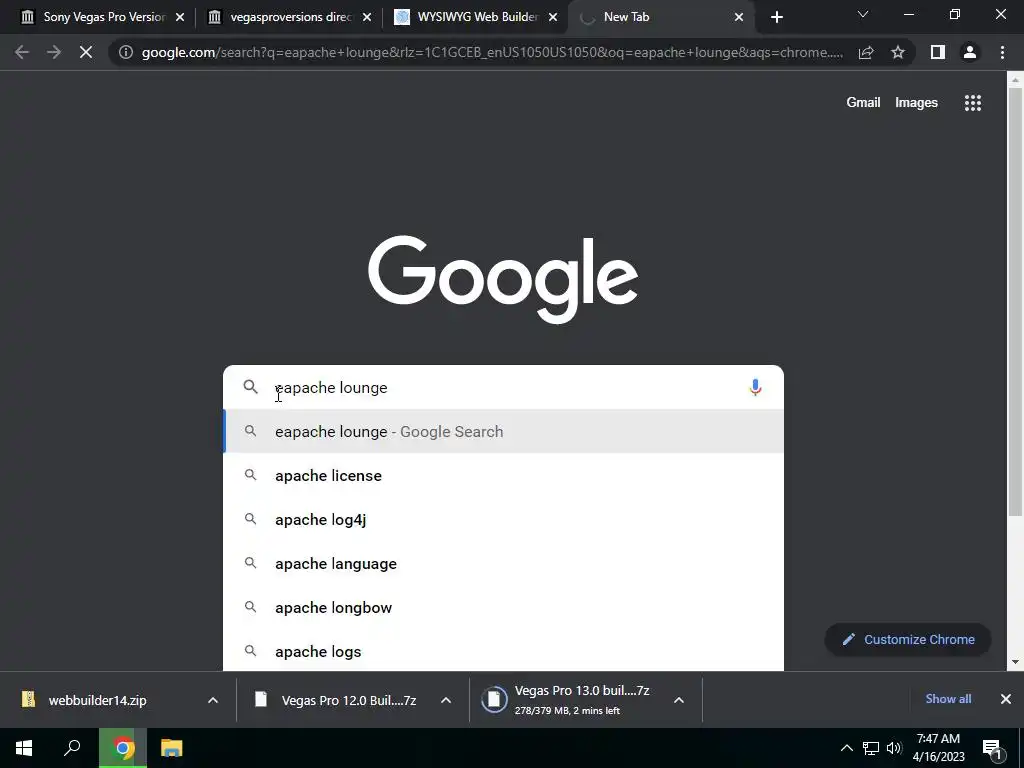Image resolution: width=1024 pixels, height=768 pixels.
Task: Bookmark this tab with star icon
Action: pyautogui.click(x=898, y=52)
